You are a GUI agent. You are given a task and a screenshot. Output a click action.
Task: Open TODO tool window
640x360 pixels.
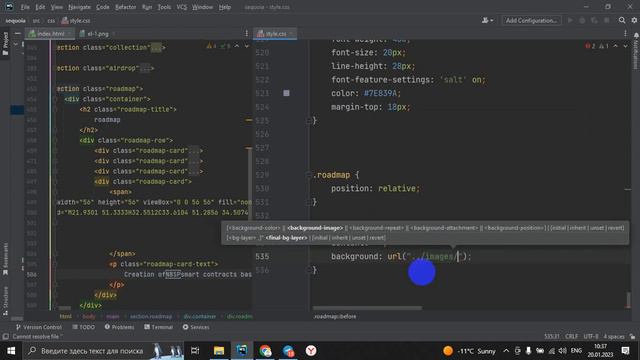point(84,327)
